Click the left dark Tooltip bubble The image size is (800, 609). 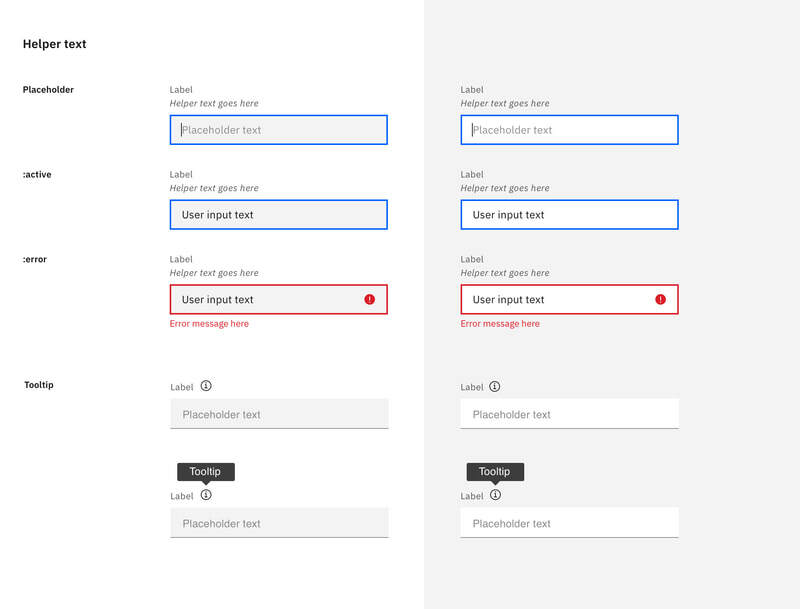(206, 472)
